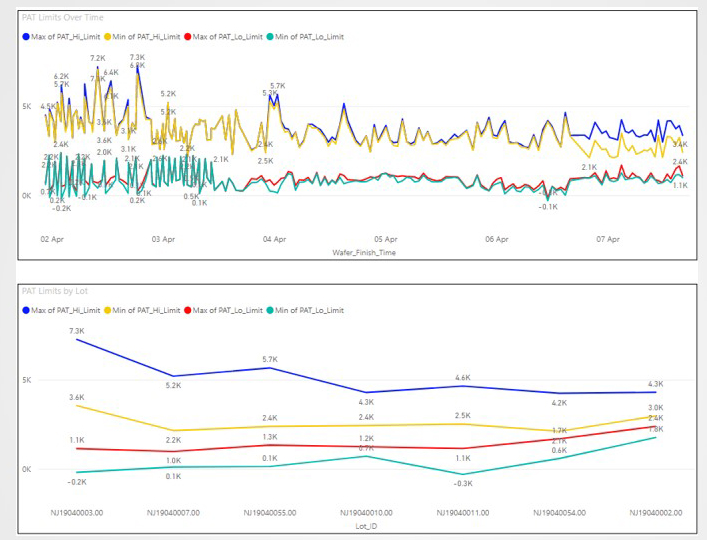Viewport: 707px width, 540px height.
Task: Click the 04 Apr x-axis label
Action: 275,240
